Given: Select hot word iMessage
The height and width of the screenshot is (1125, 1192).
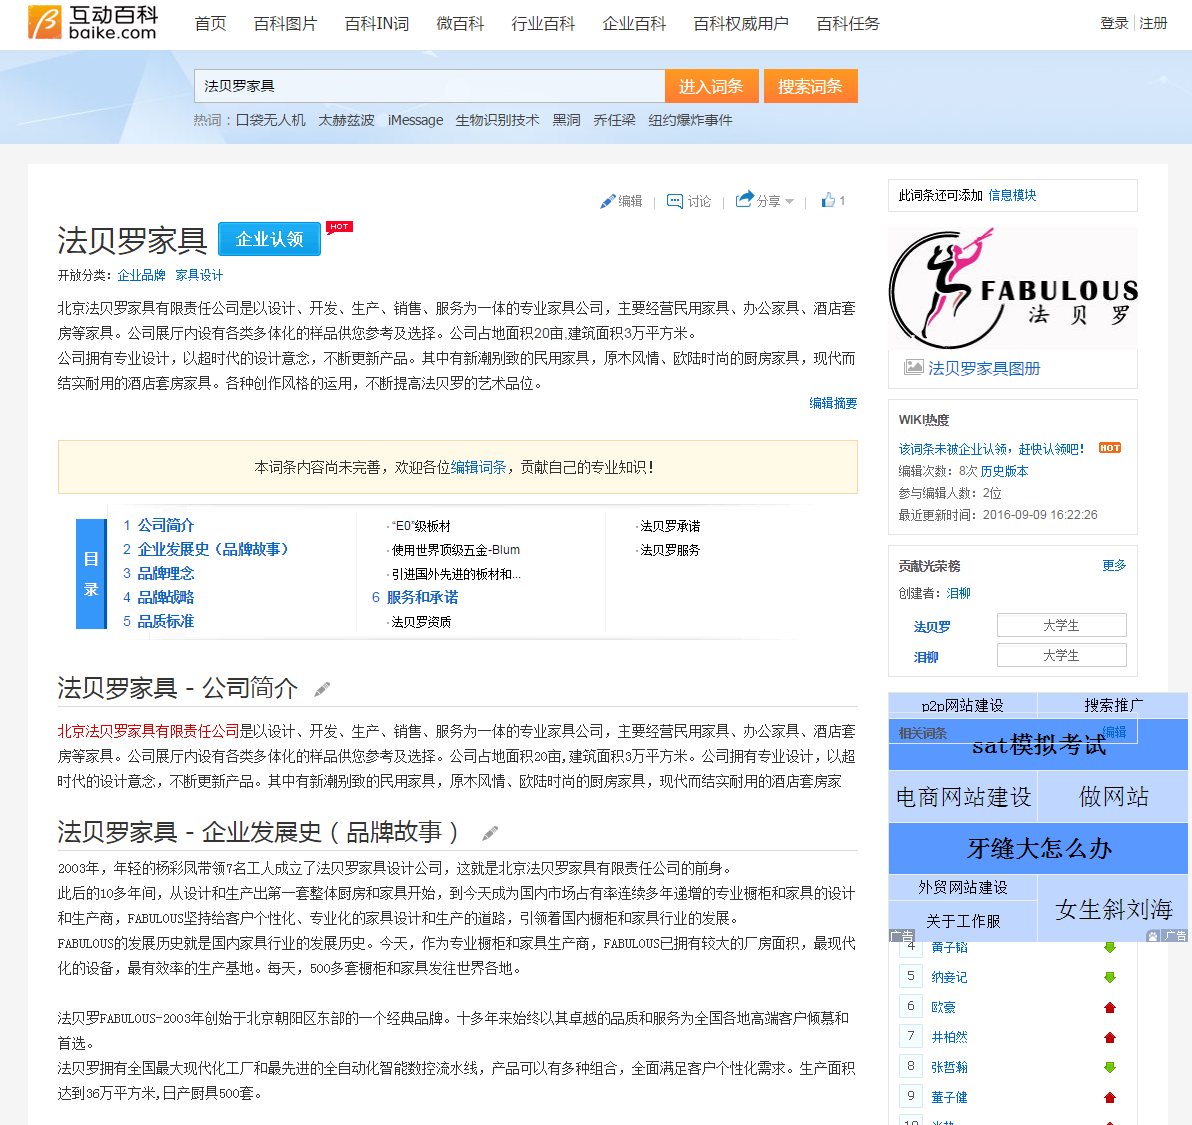Looking at the screenshot, I should click(415, 120).
